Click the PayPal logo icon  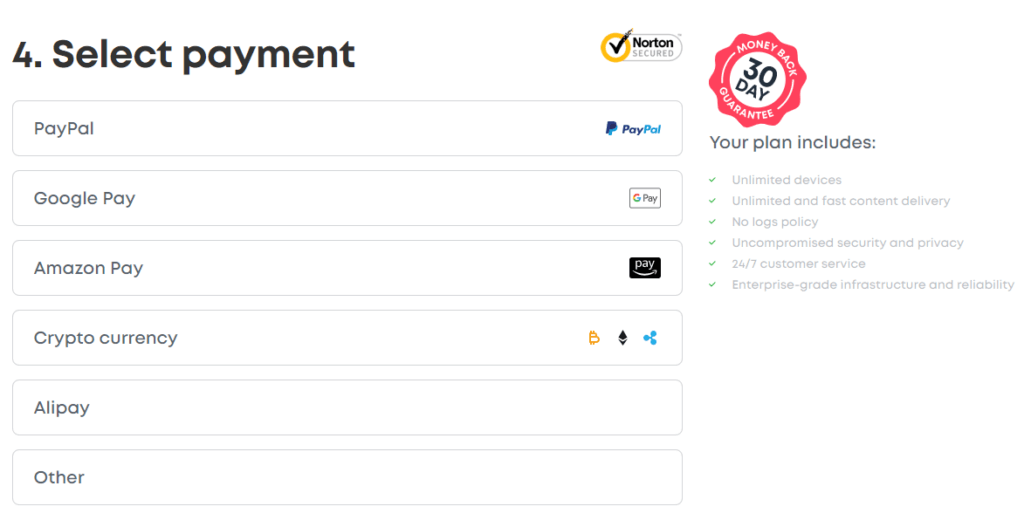[633, 129]
